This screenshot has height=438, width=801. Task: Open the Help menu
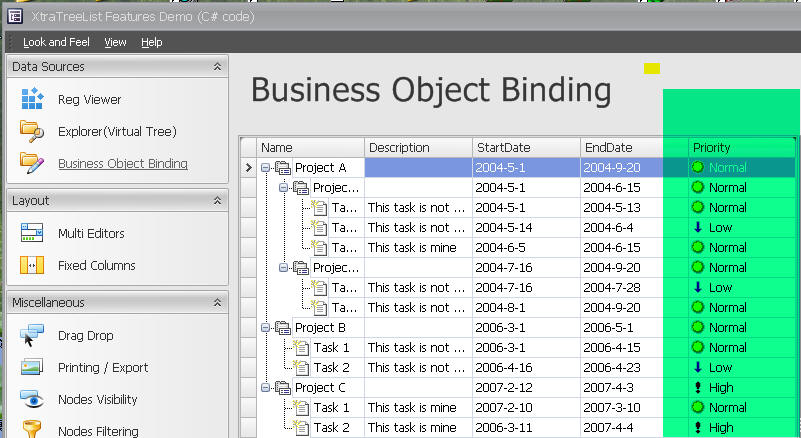152,42
